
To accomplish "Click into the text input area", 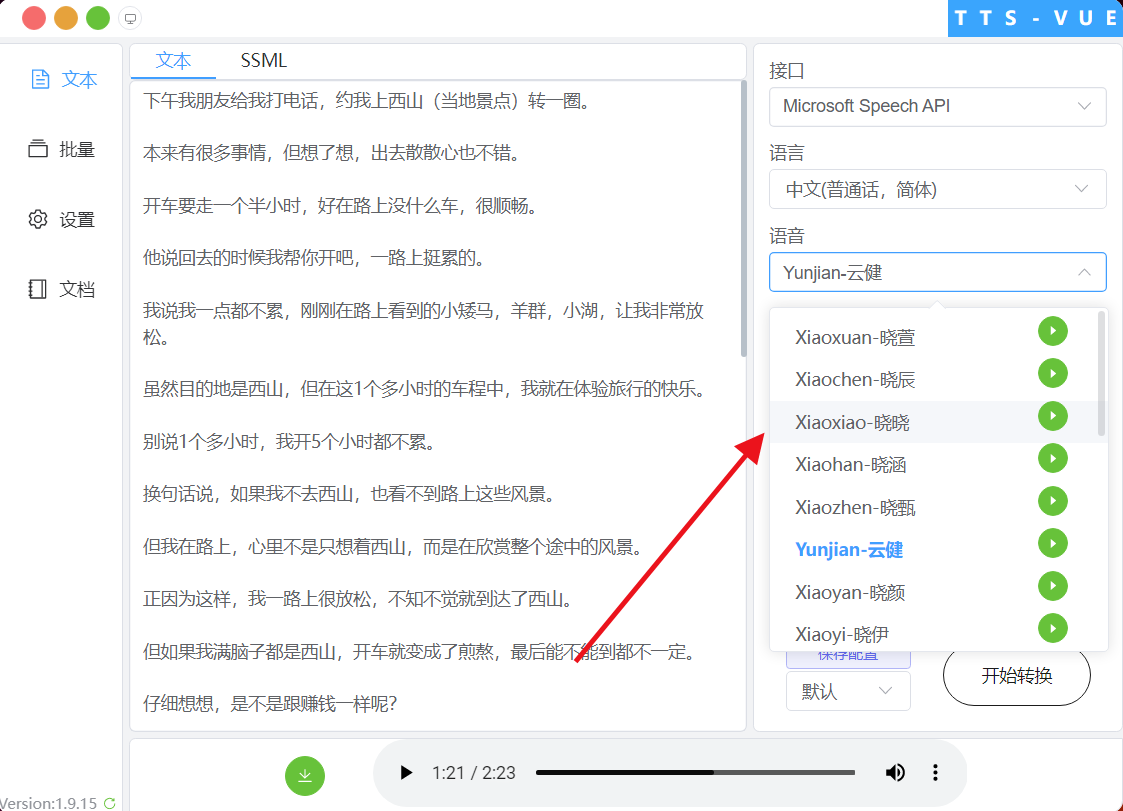I will [x=435, y=405].
